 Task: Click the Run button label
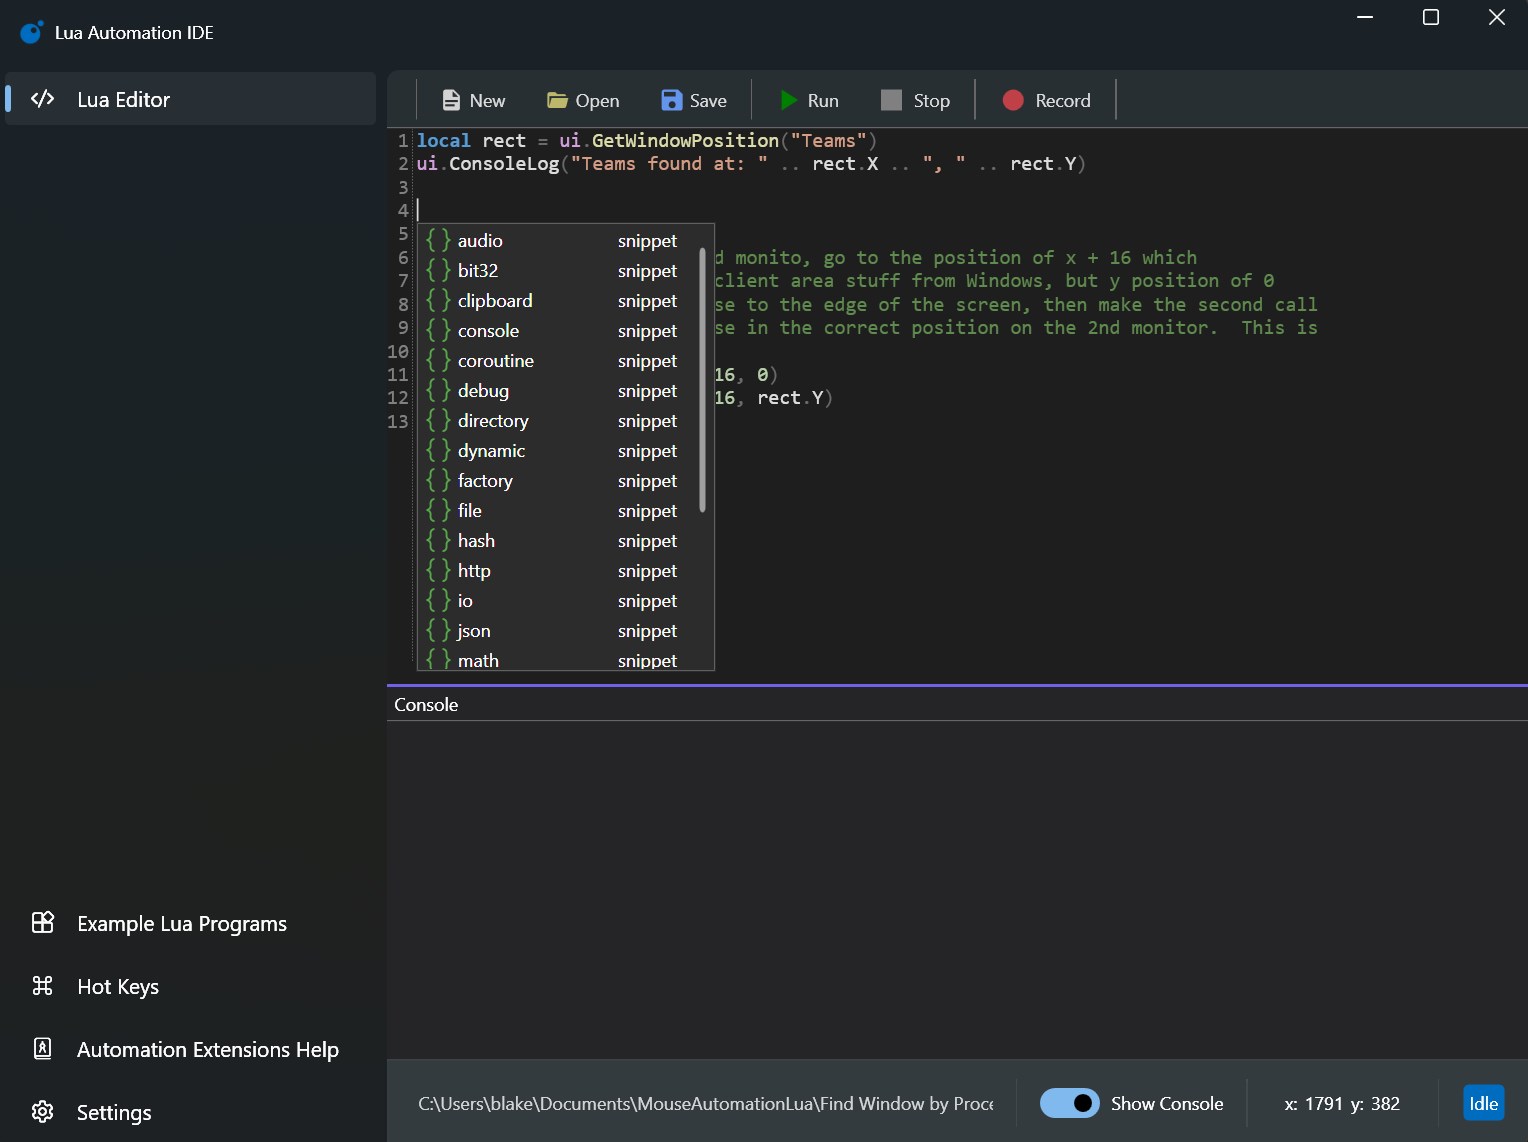823,100
